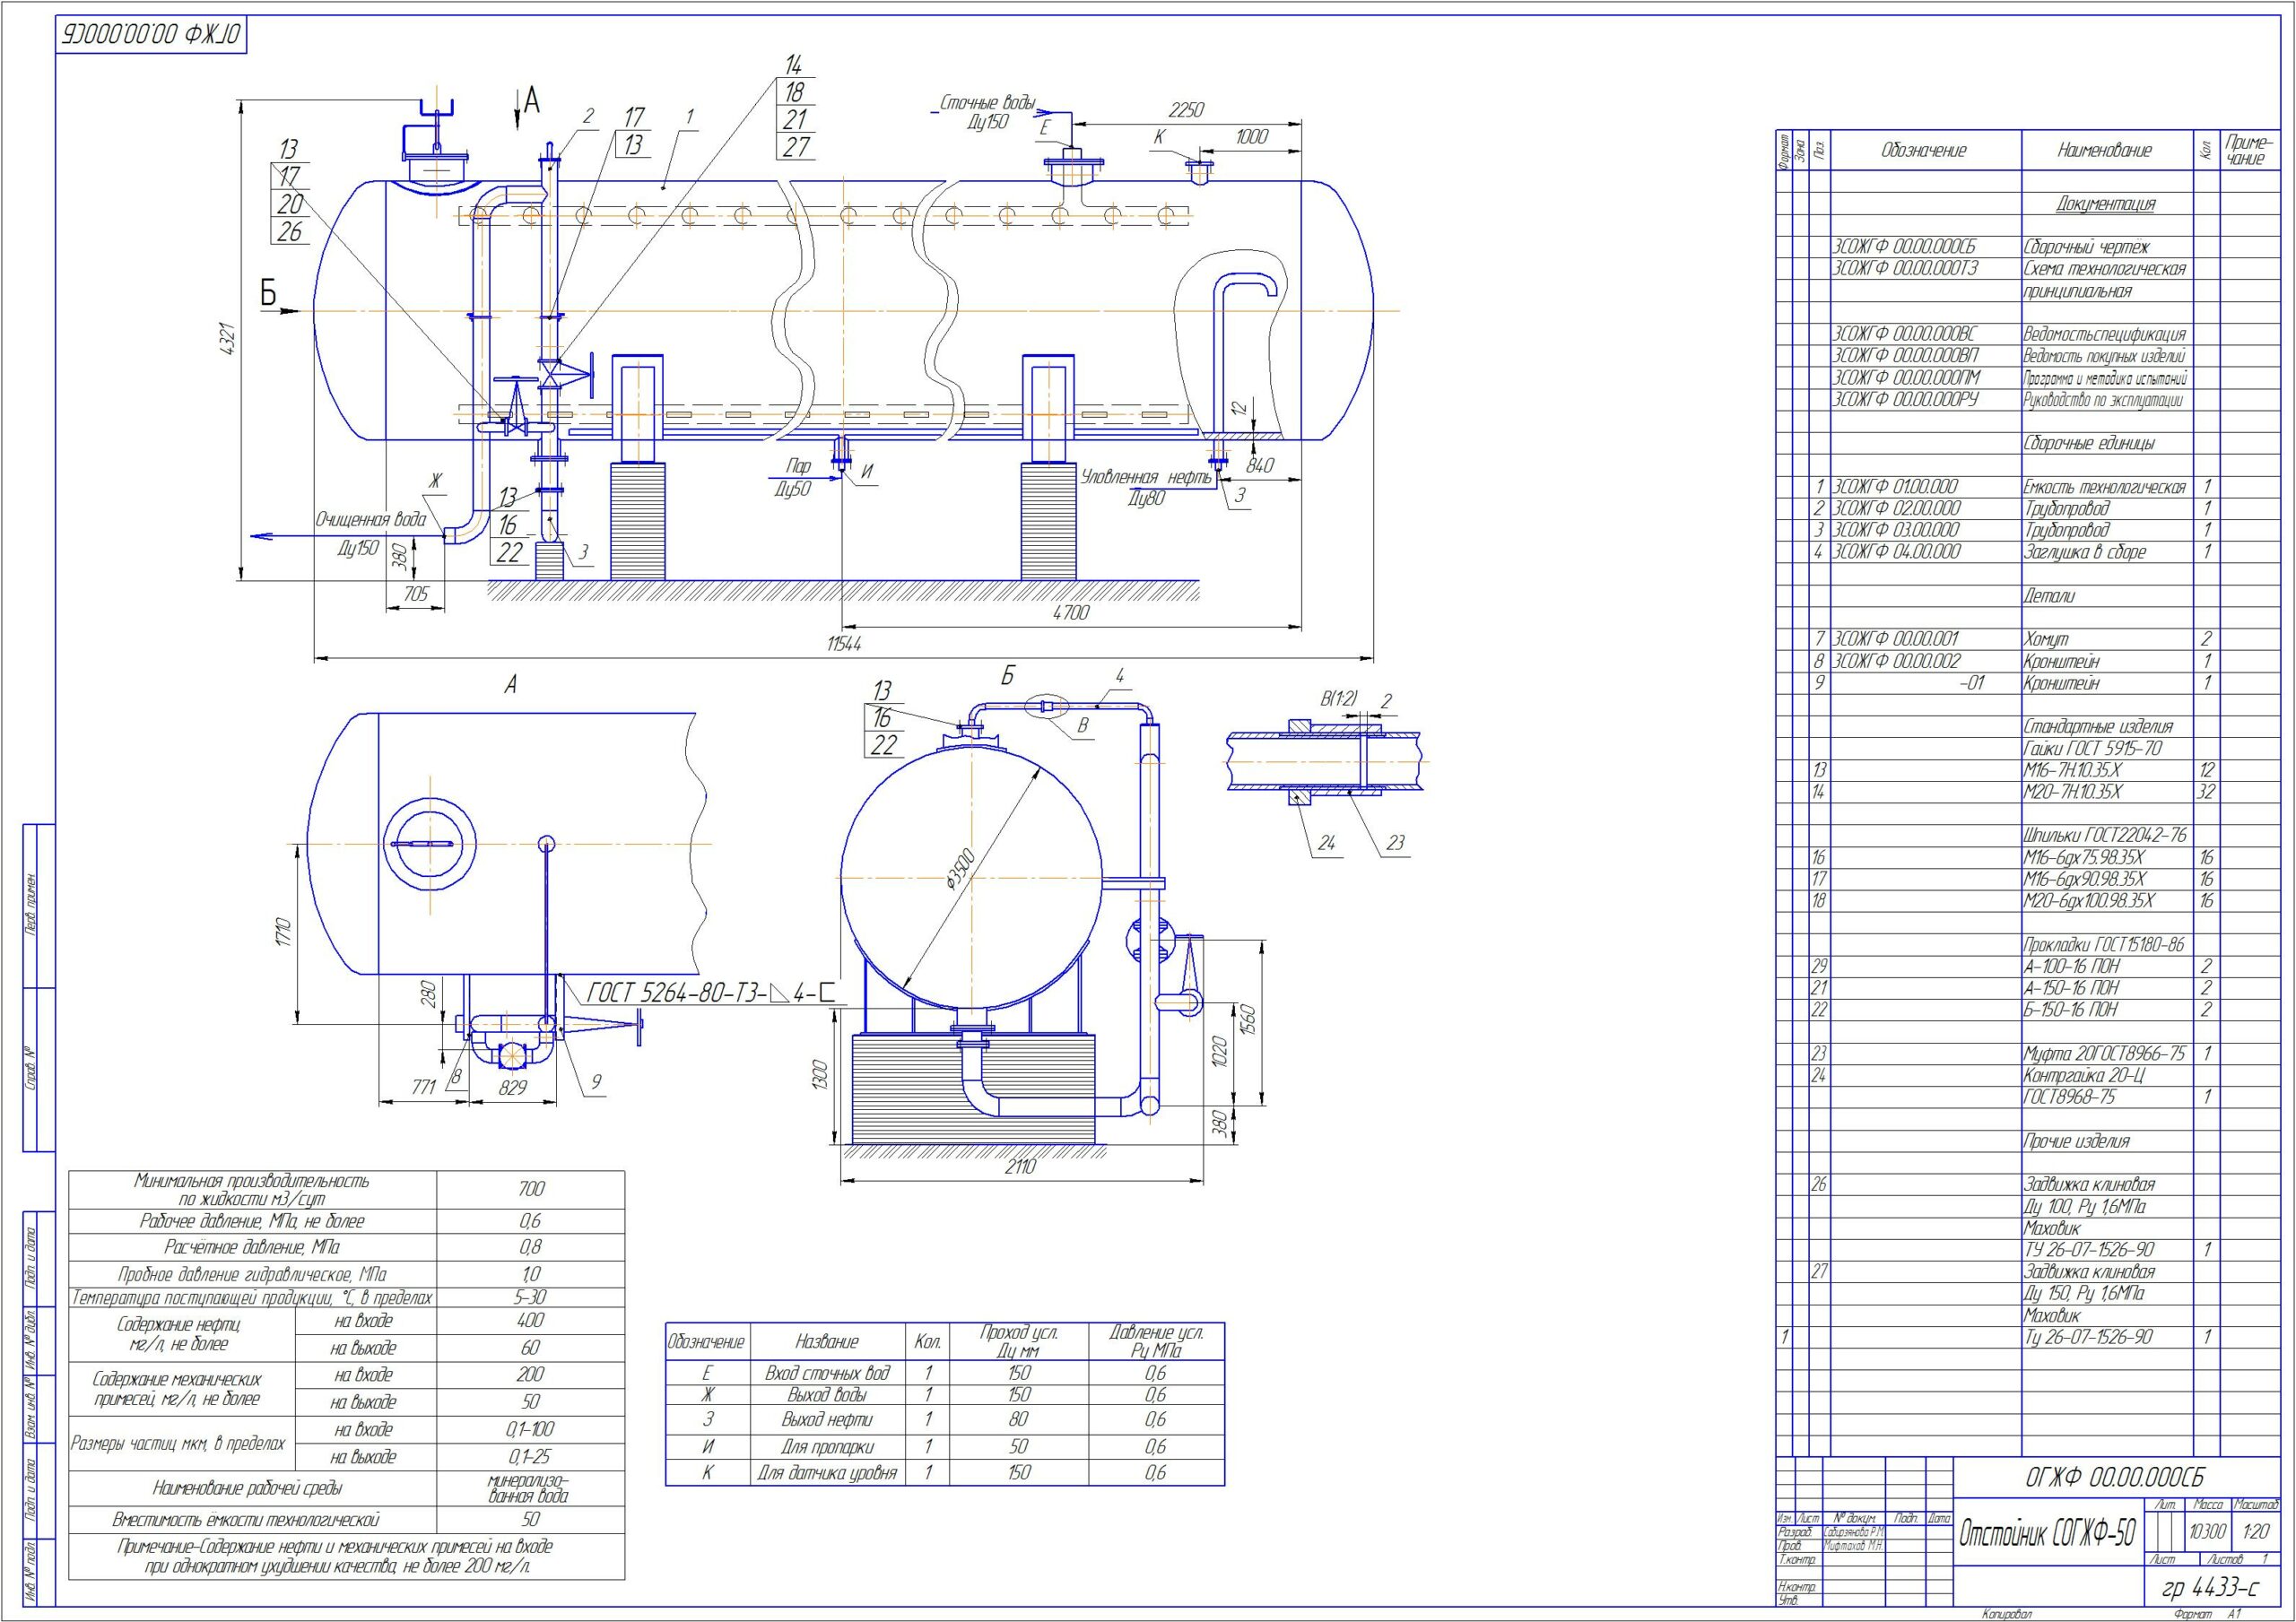Click the overall length dimension 11544
2296x1622 pixels.
(843, 645)
